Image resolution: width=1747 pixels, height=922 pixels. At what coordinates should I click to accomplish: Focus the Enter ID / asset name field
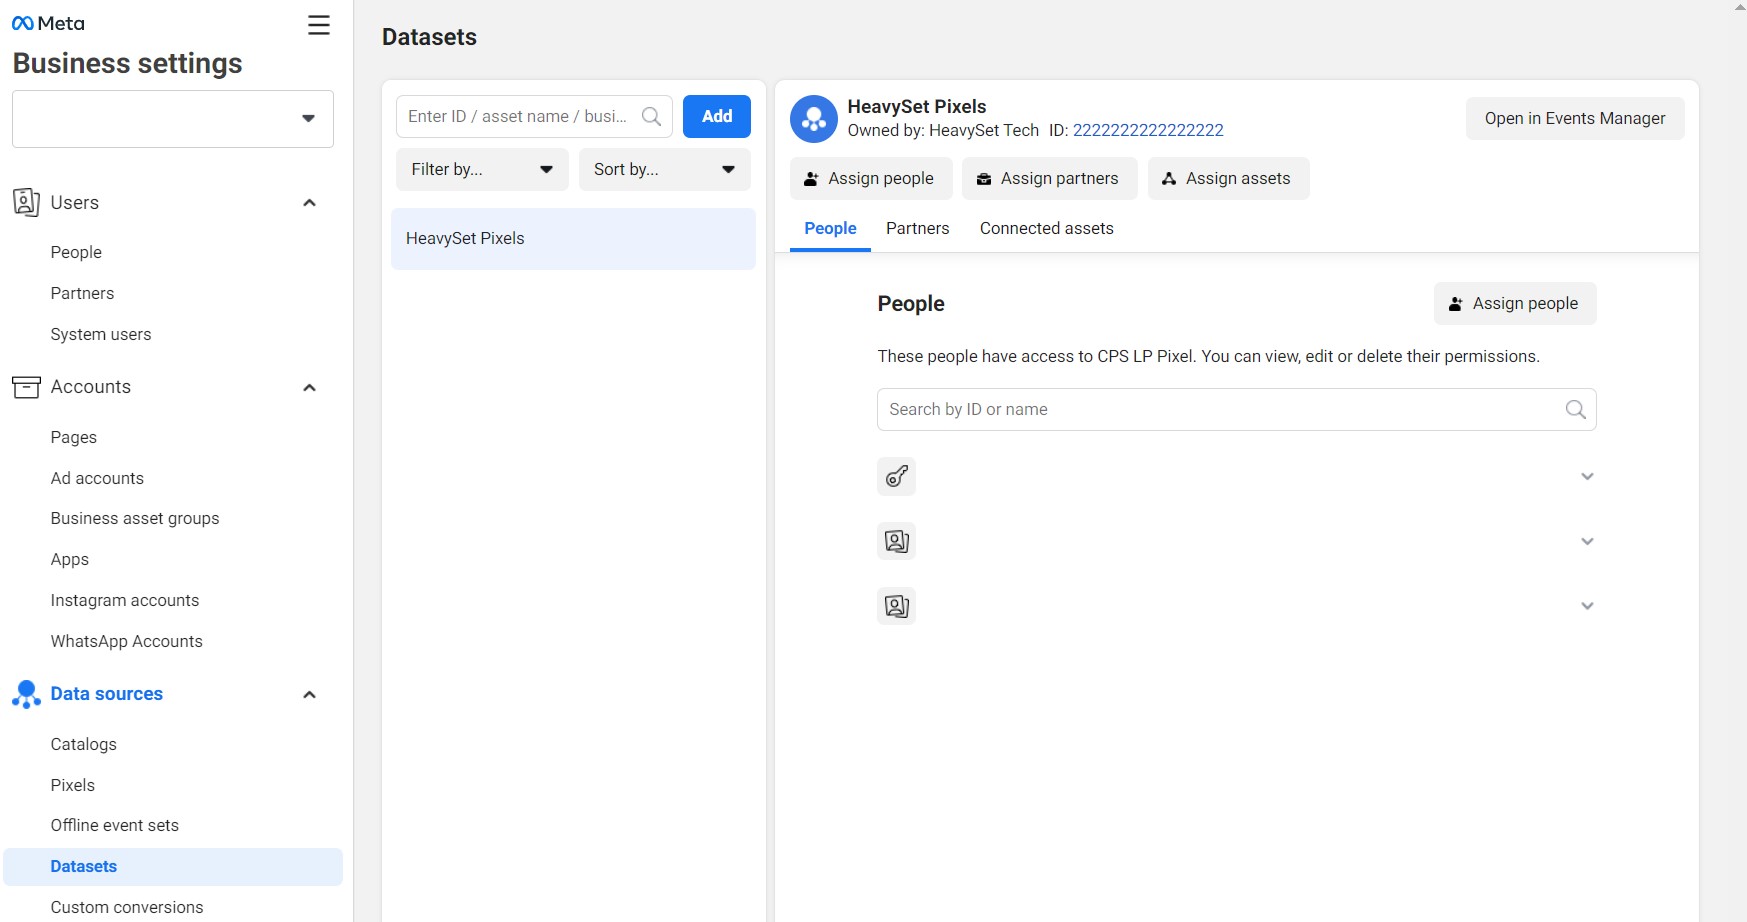[535, 116]
